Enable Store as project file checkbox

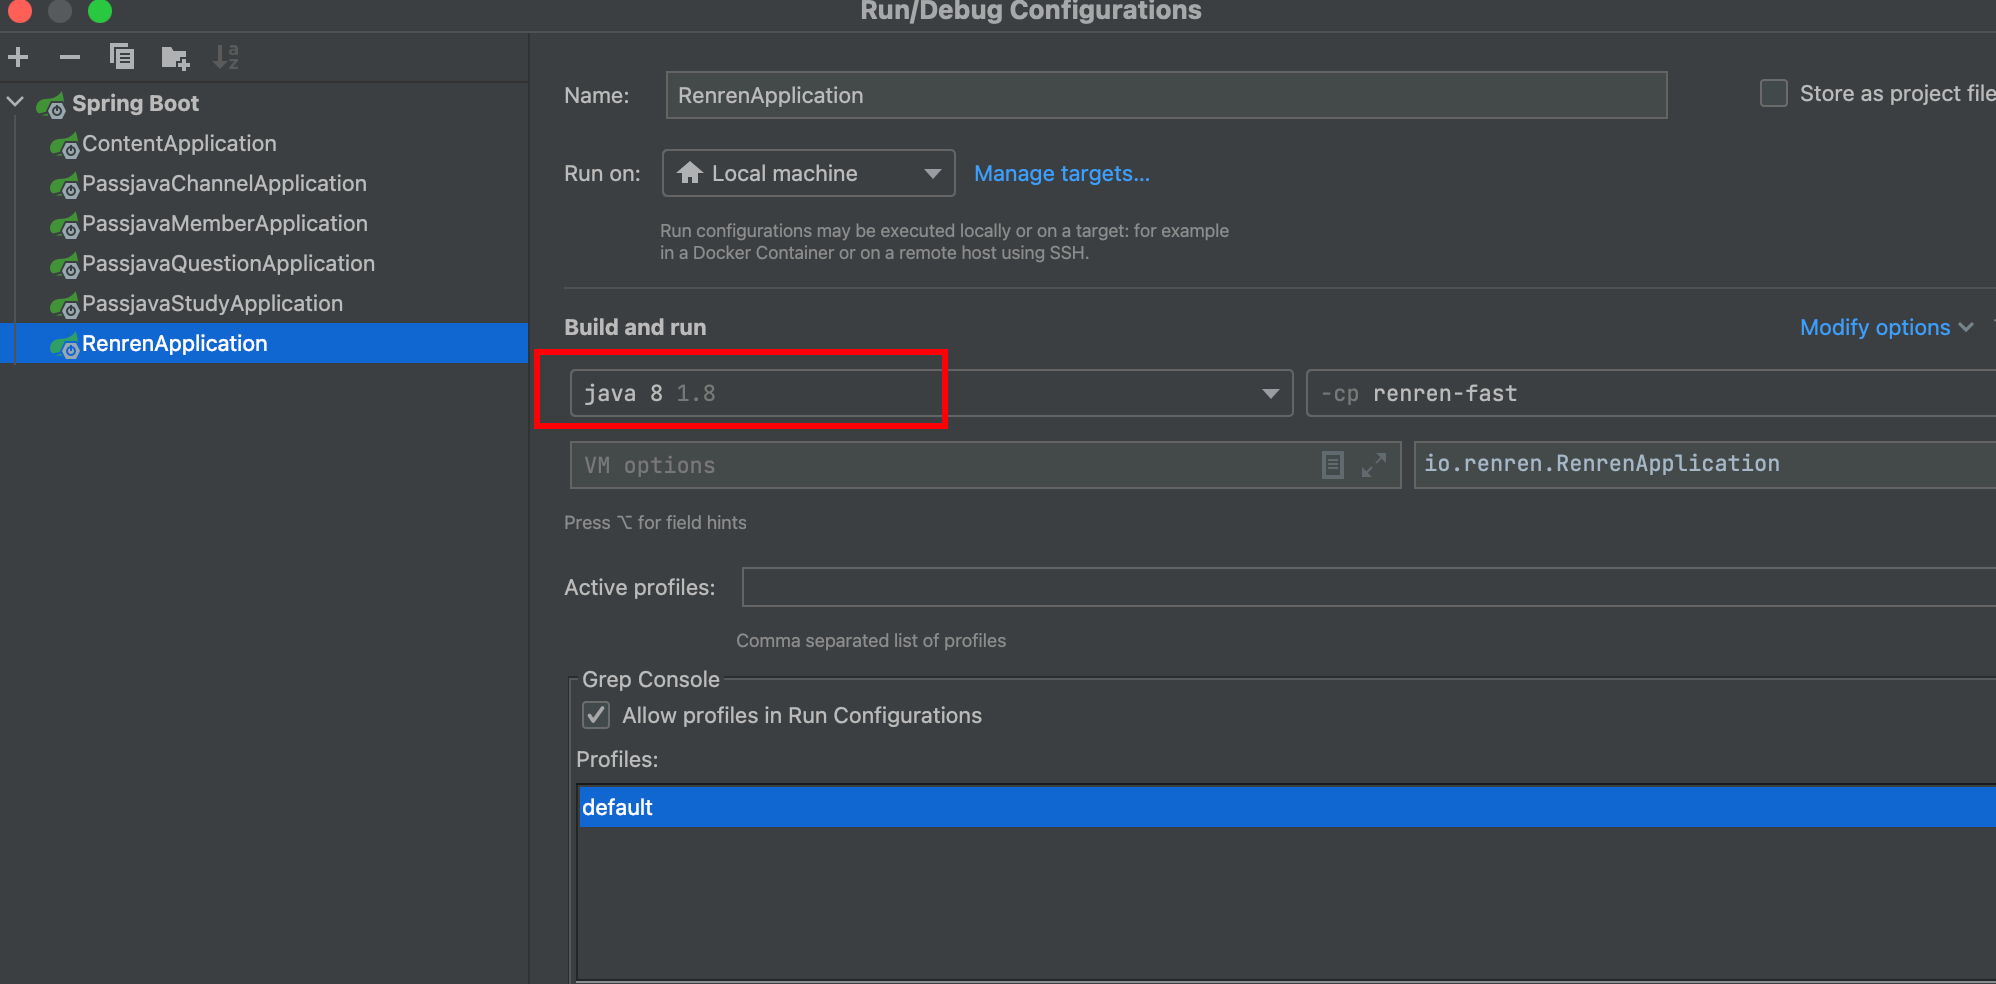(x=1773, y=94)
